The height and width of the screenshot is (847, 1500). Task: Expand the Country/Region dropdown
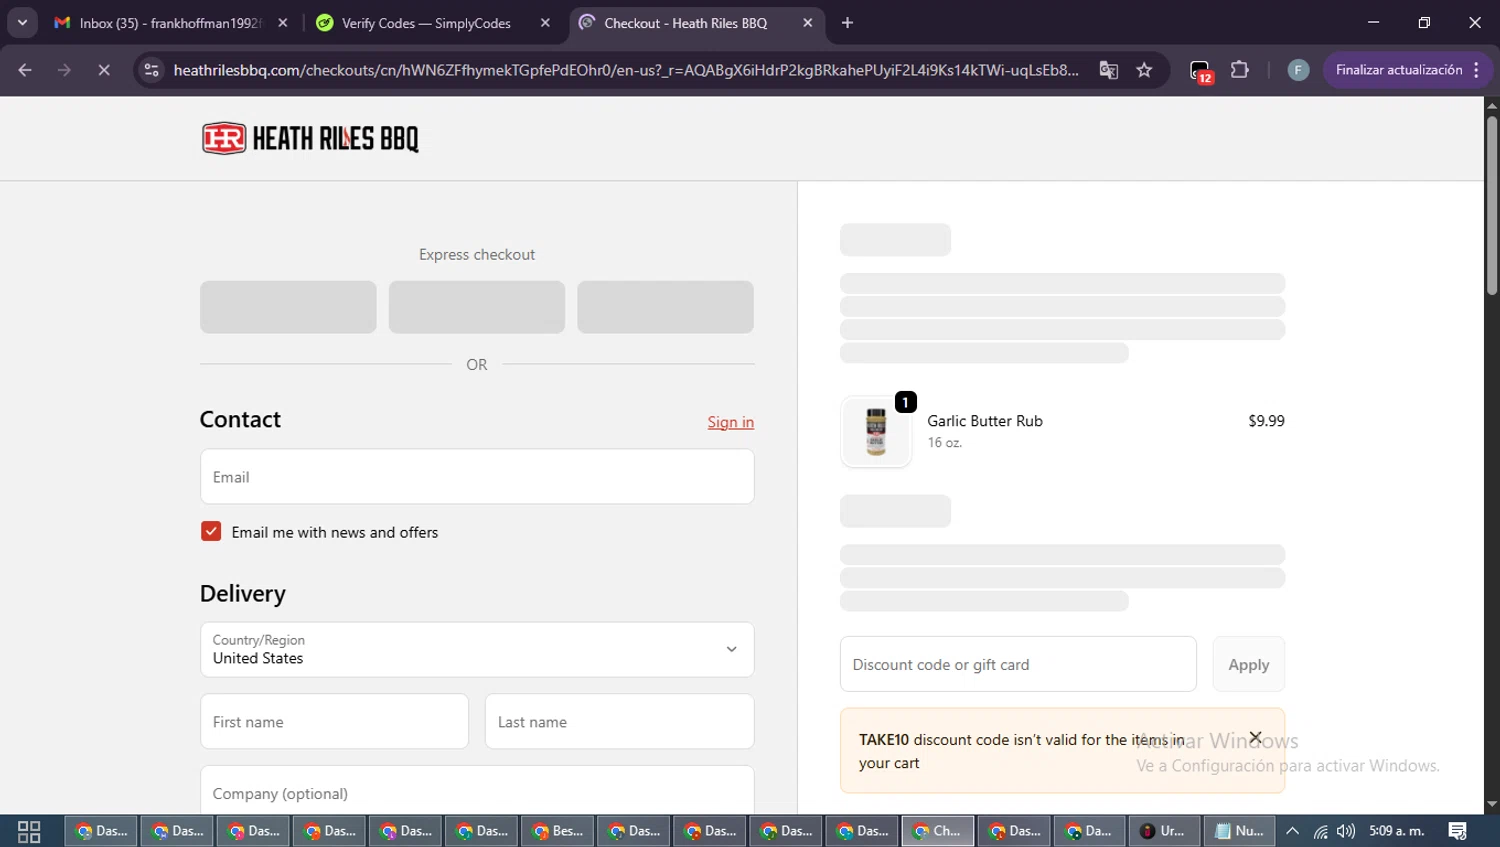[477, 650]
